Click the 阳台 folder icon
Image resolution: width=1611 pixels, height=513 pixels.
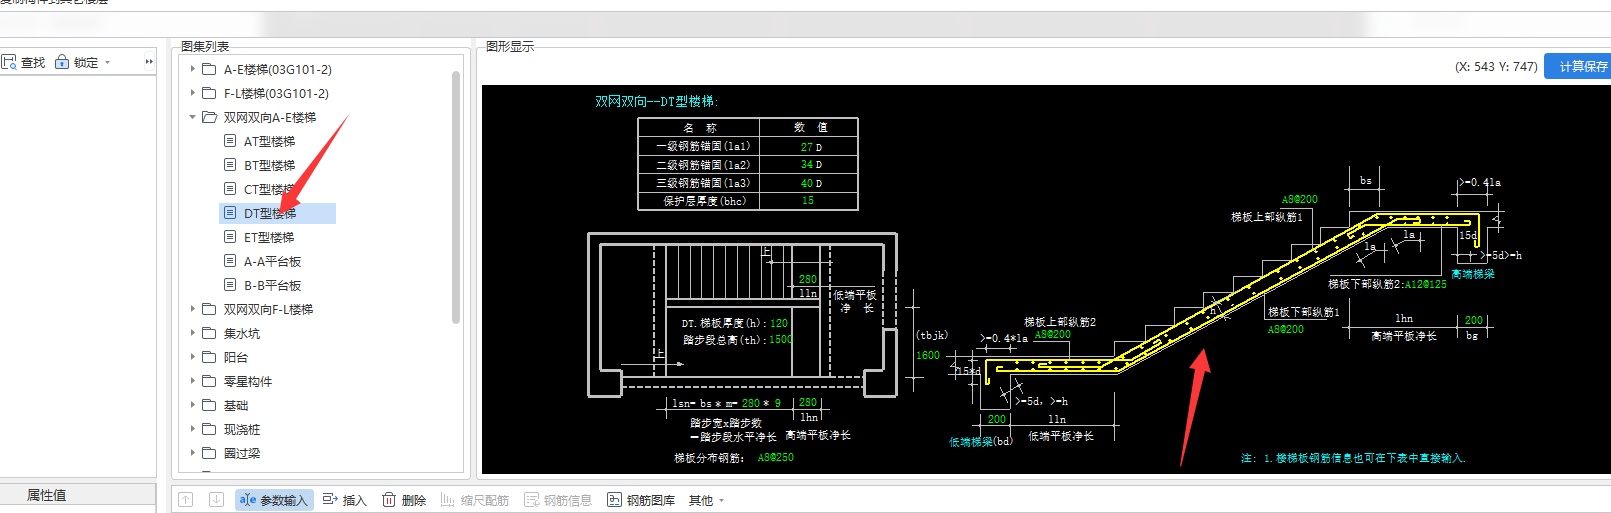click(209, 357)
